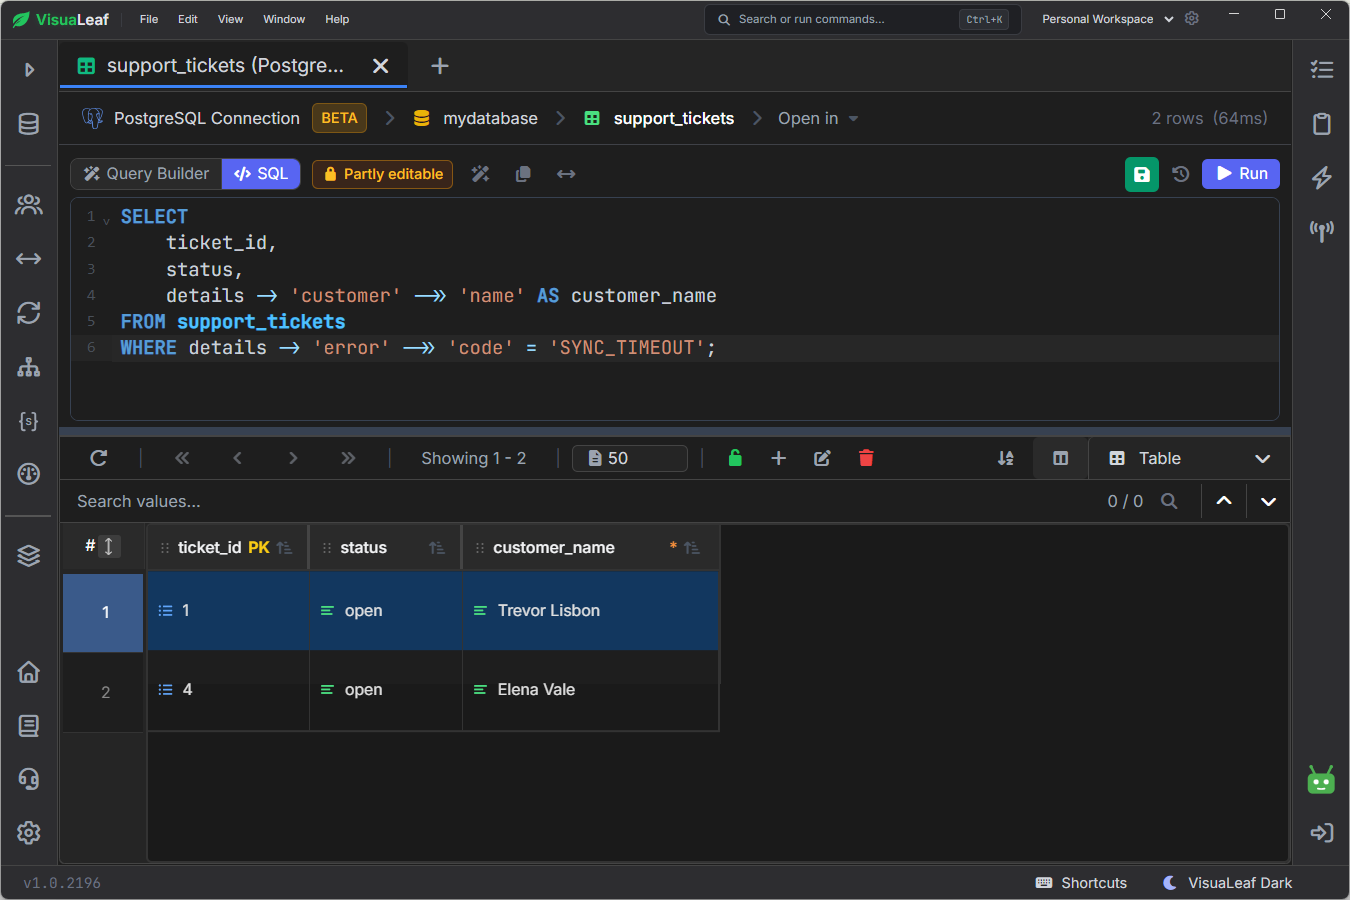This screenshot has height=900, width=1350.
Task: Open the Table view type dropdown
Action: [x=1189, y=458]
